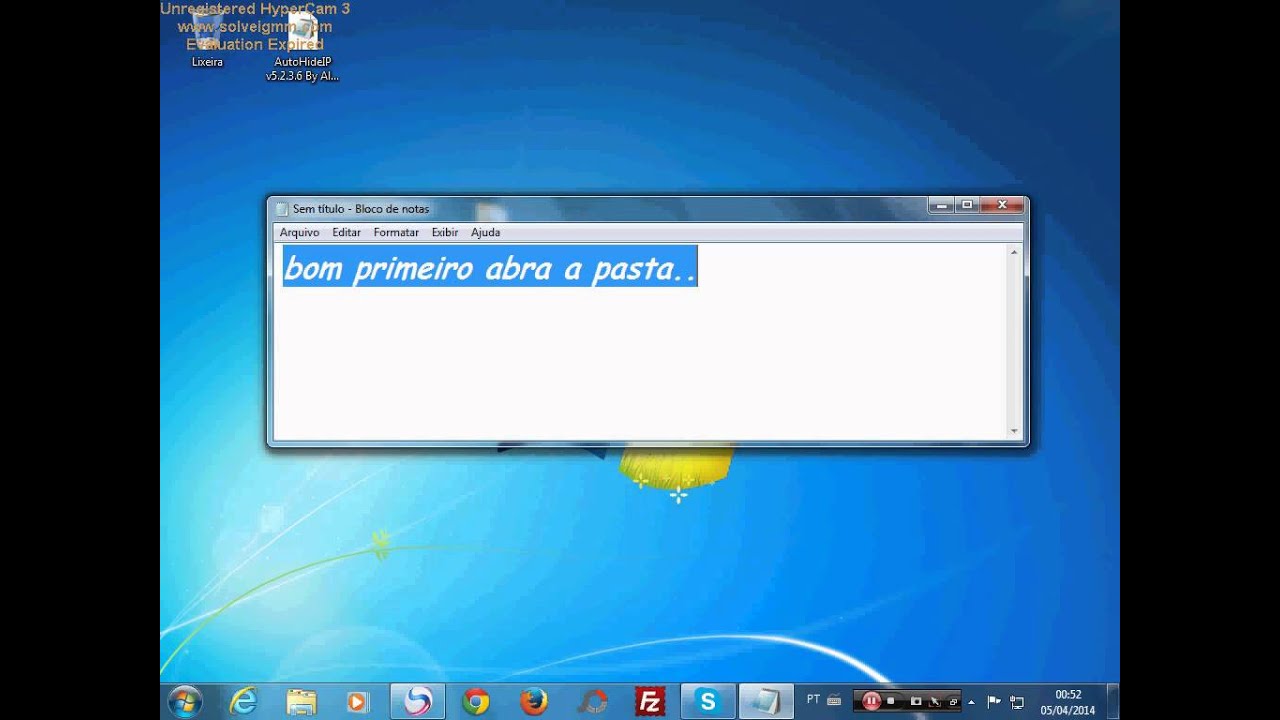Viewport: 1280px width, 720px height.
Task: Open the Exibir menu in Notepad
Action: (445, 232)
